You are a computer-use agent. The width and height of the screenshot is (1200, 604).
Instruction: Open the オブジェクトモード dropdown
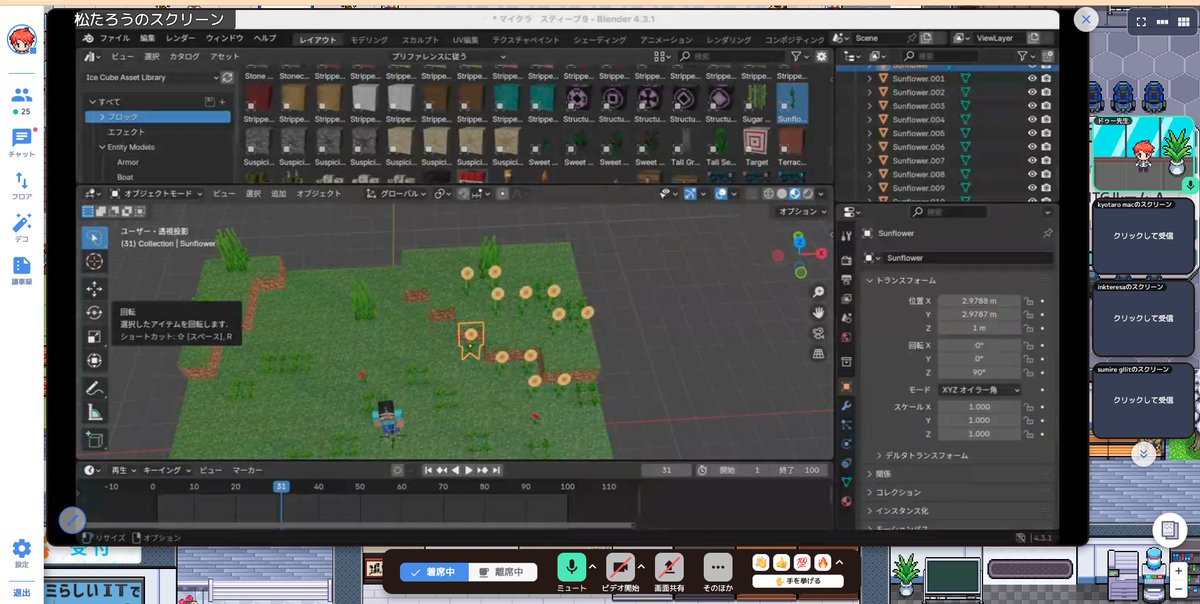point(157,193)
